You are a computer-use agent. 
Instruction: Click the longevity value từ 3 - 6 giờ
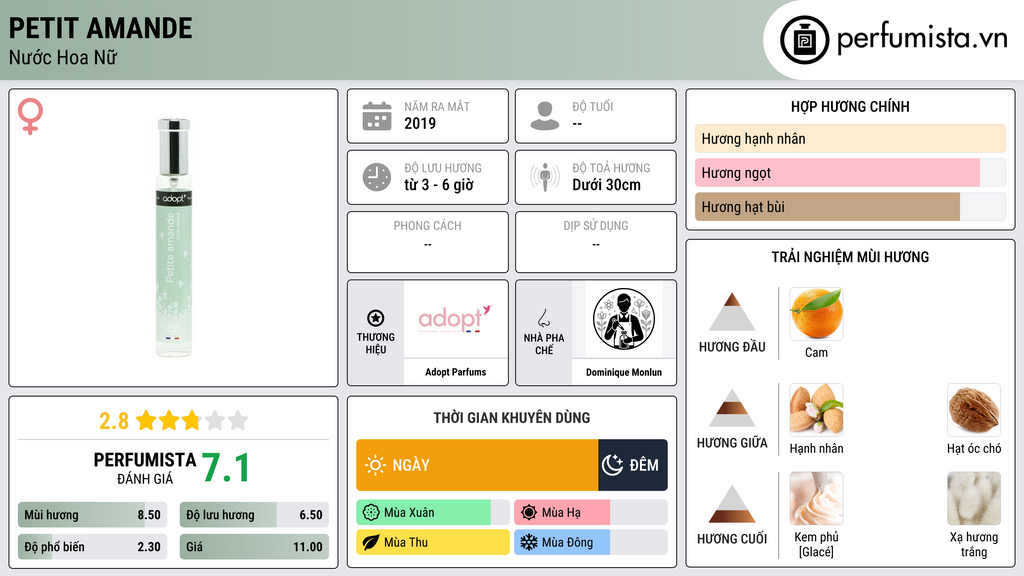tap(439, 185)
